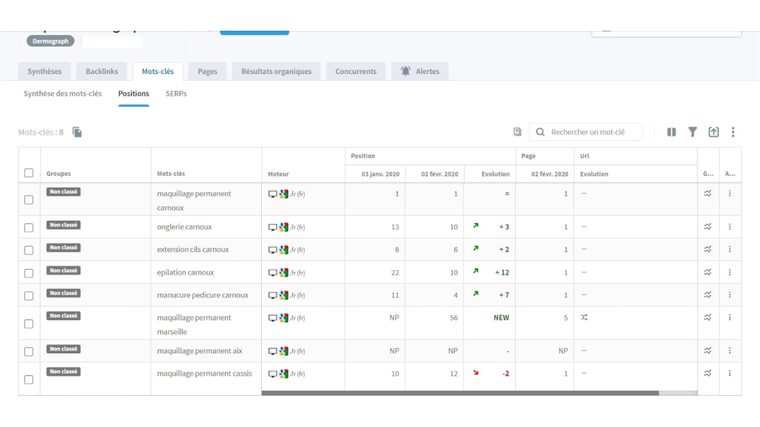Check the epilation carnoux row checkbox

pos(29,273)
